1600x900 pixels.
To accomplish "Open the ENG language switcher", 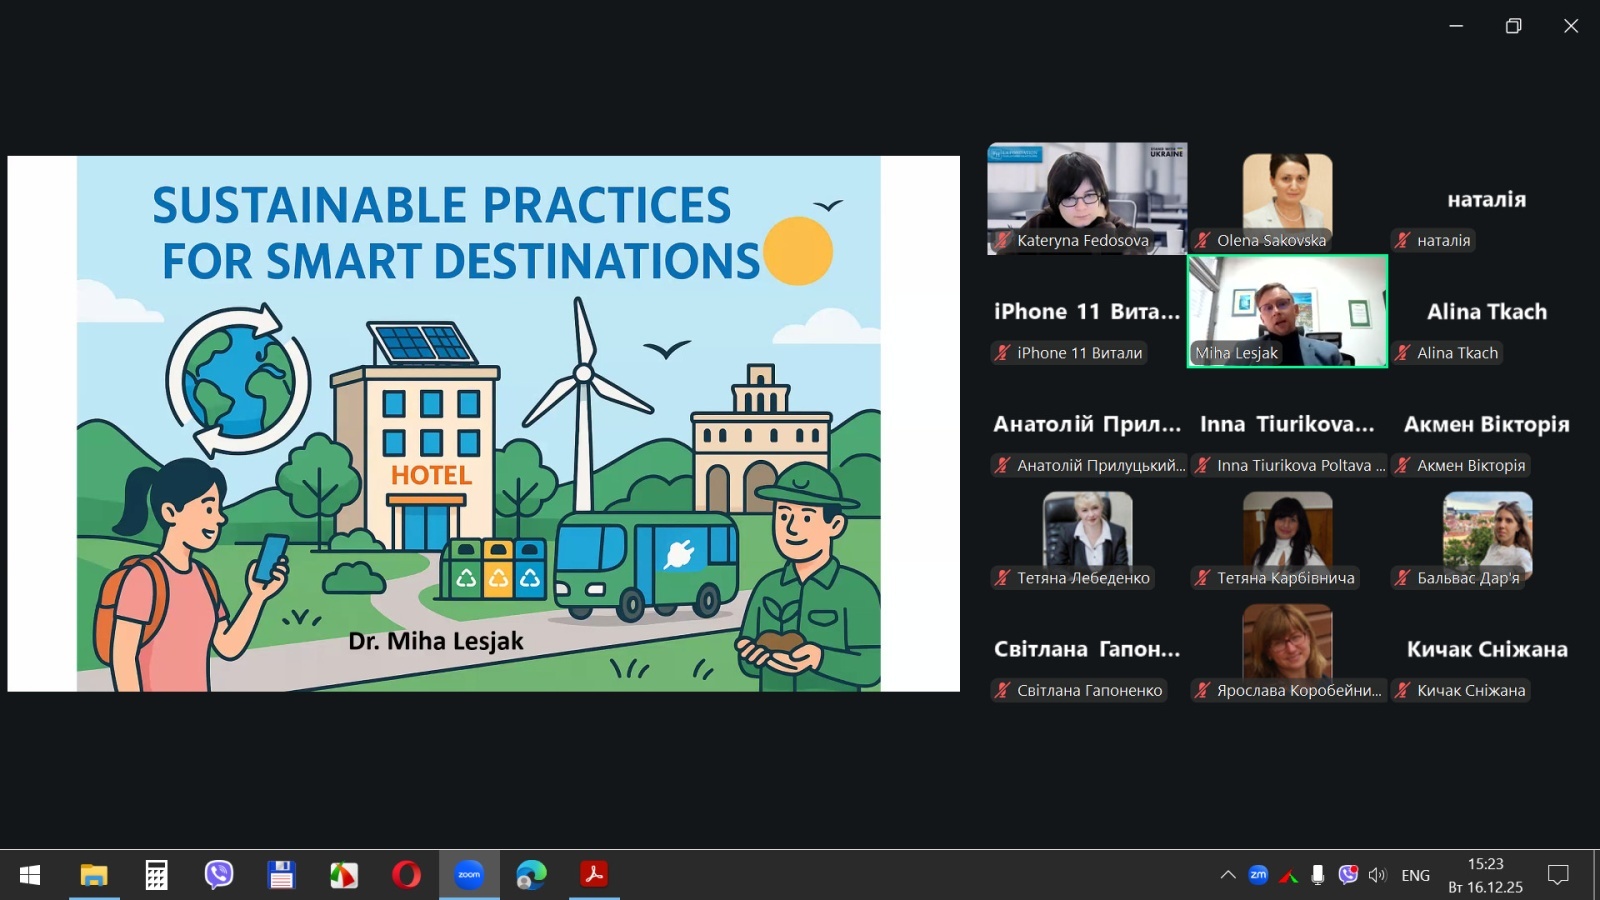I will [x=1415, y=875].
